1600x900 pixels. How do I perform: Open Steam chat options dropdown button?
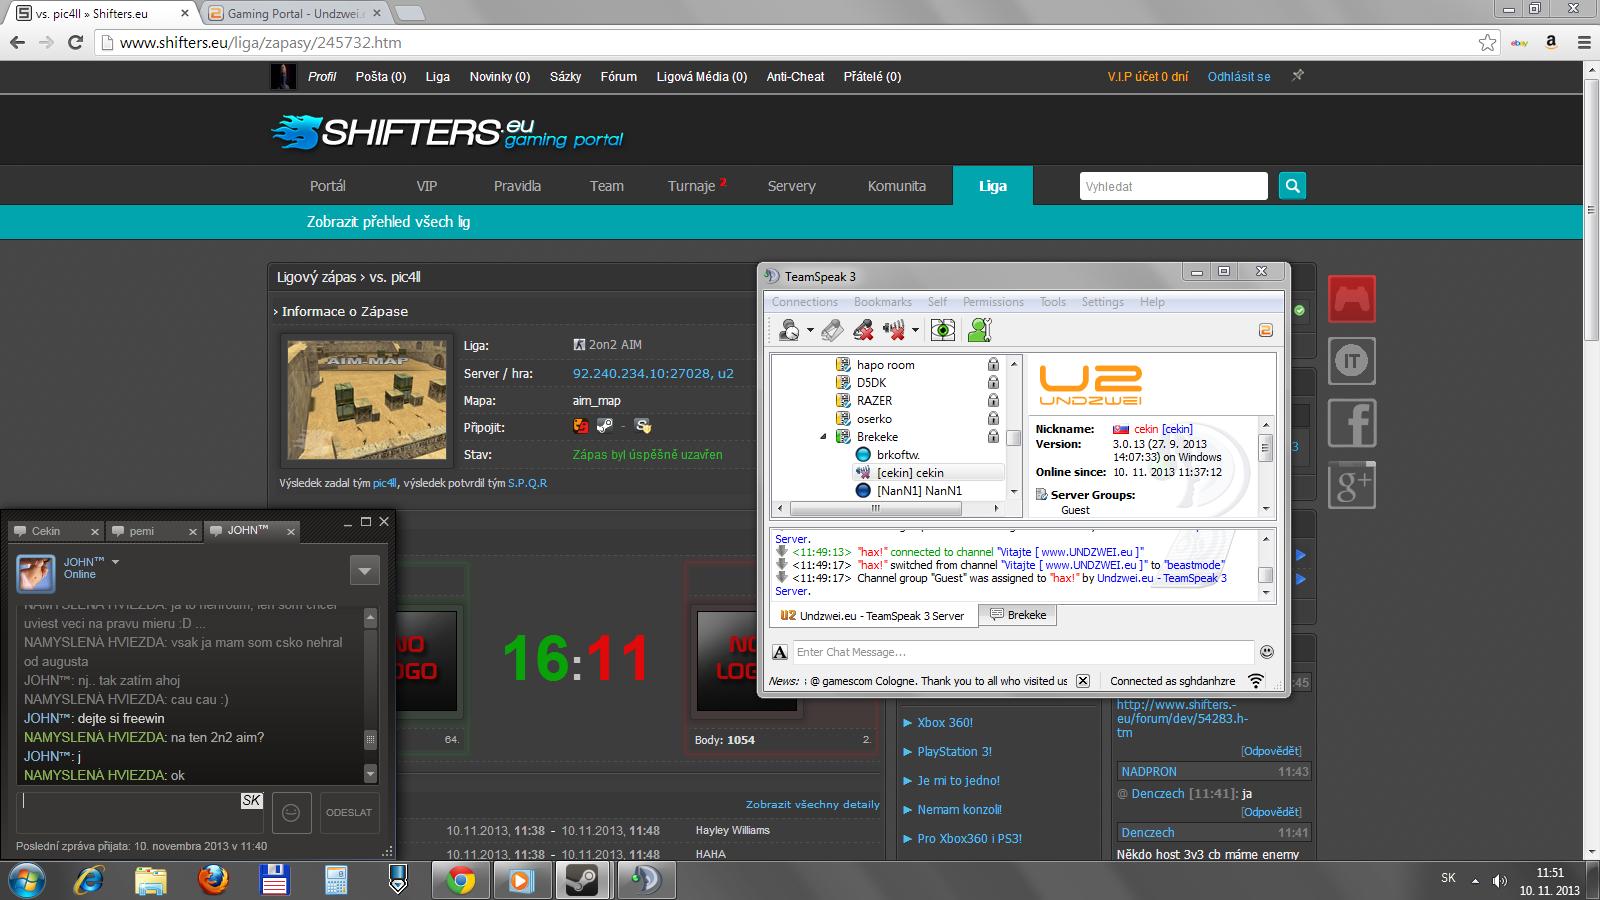click(x=364, y=571)
